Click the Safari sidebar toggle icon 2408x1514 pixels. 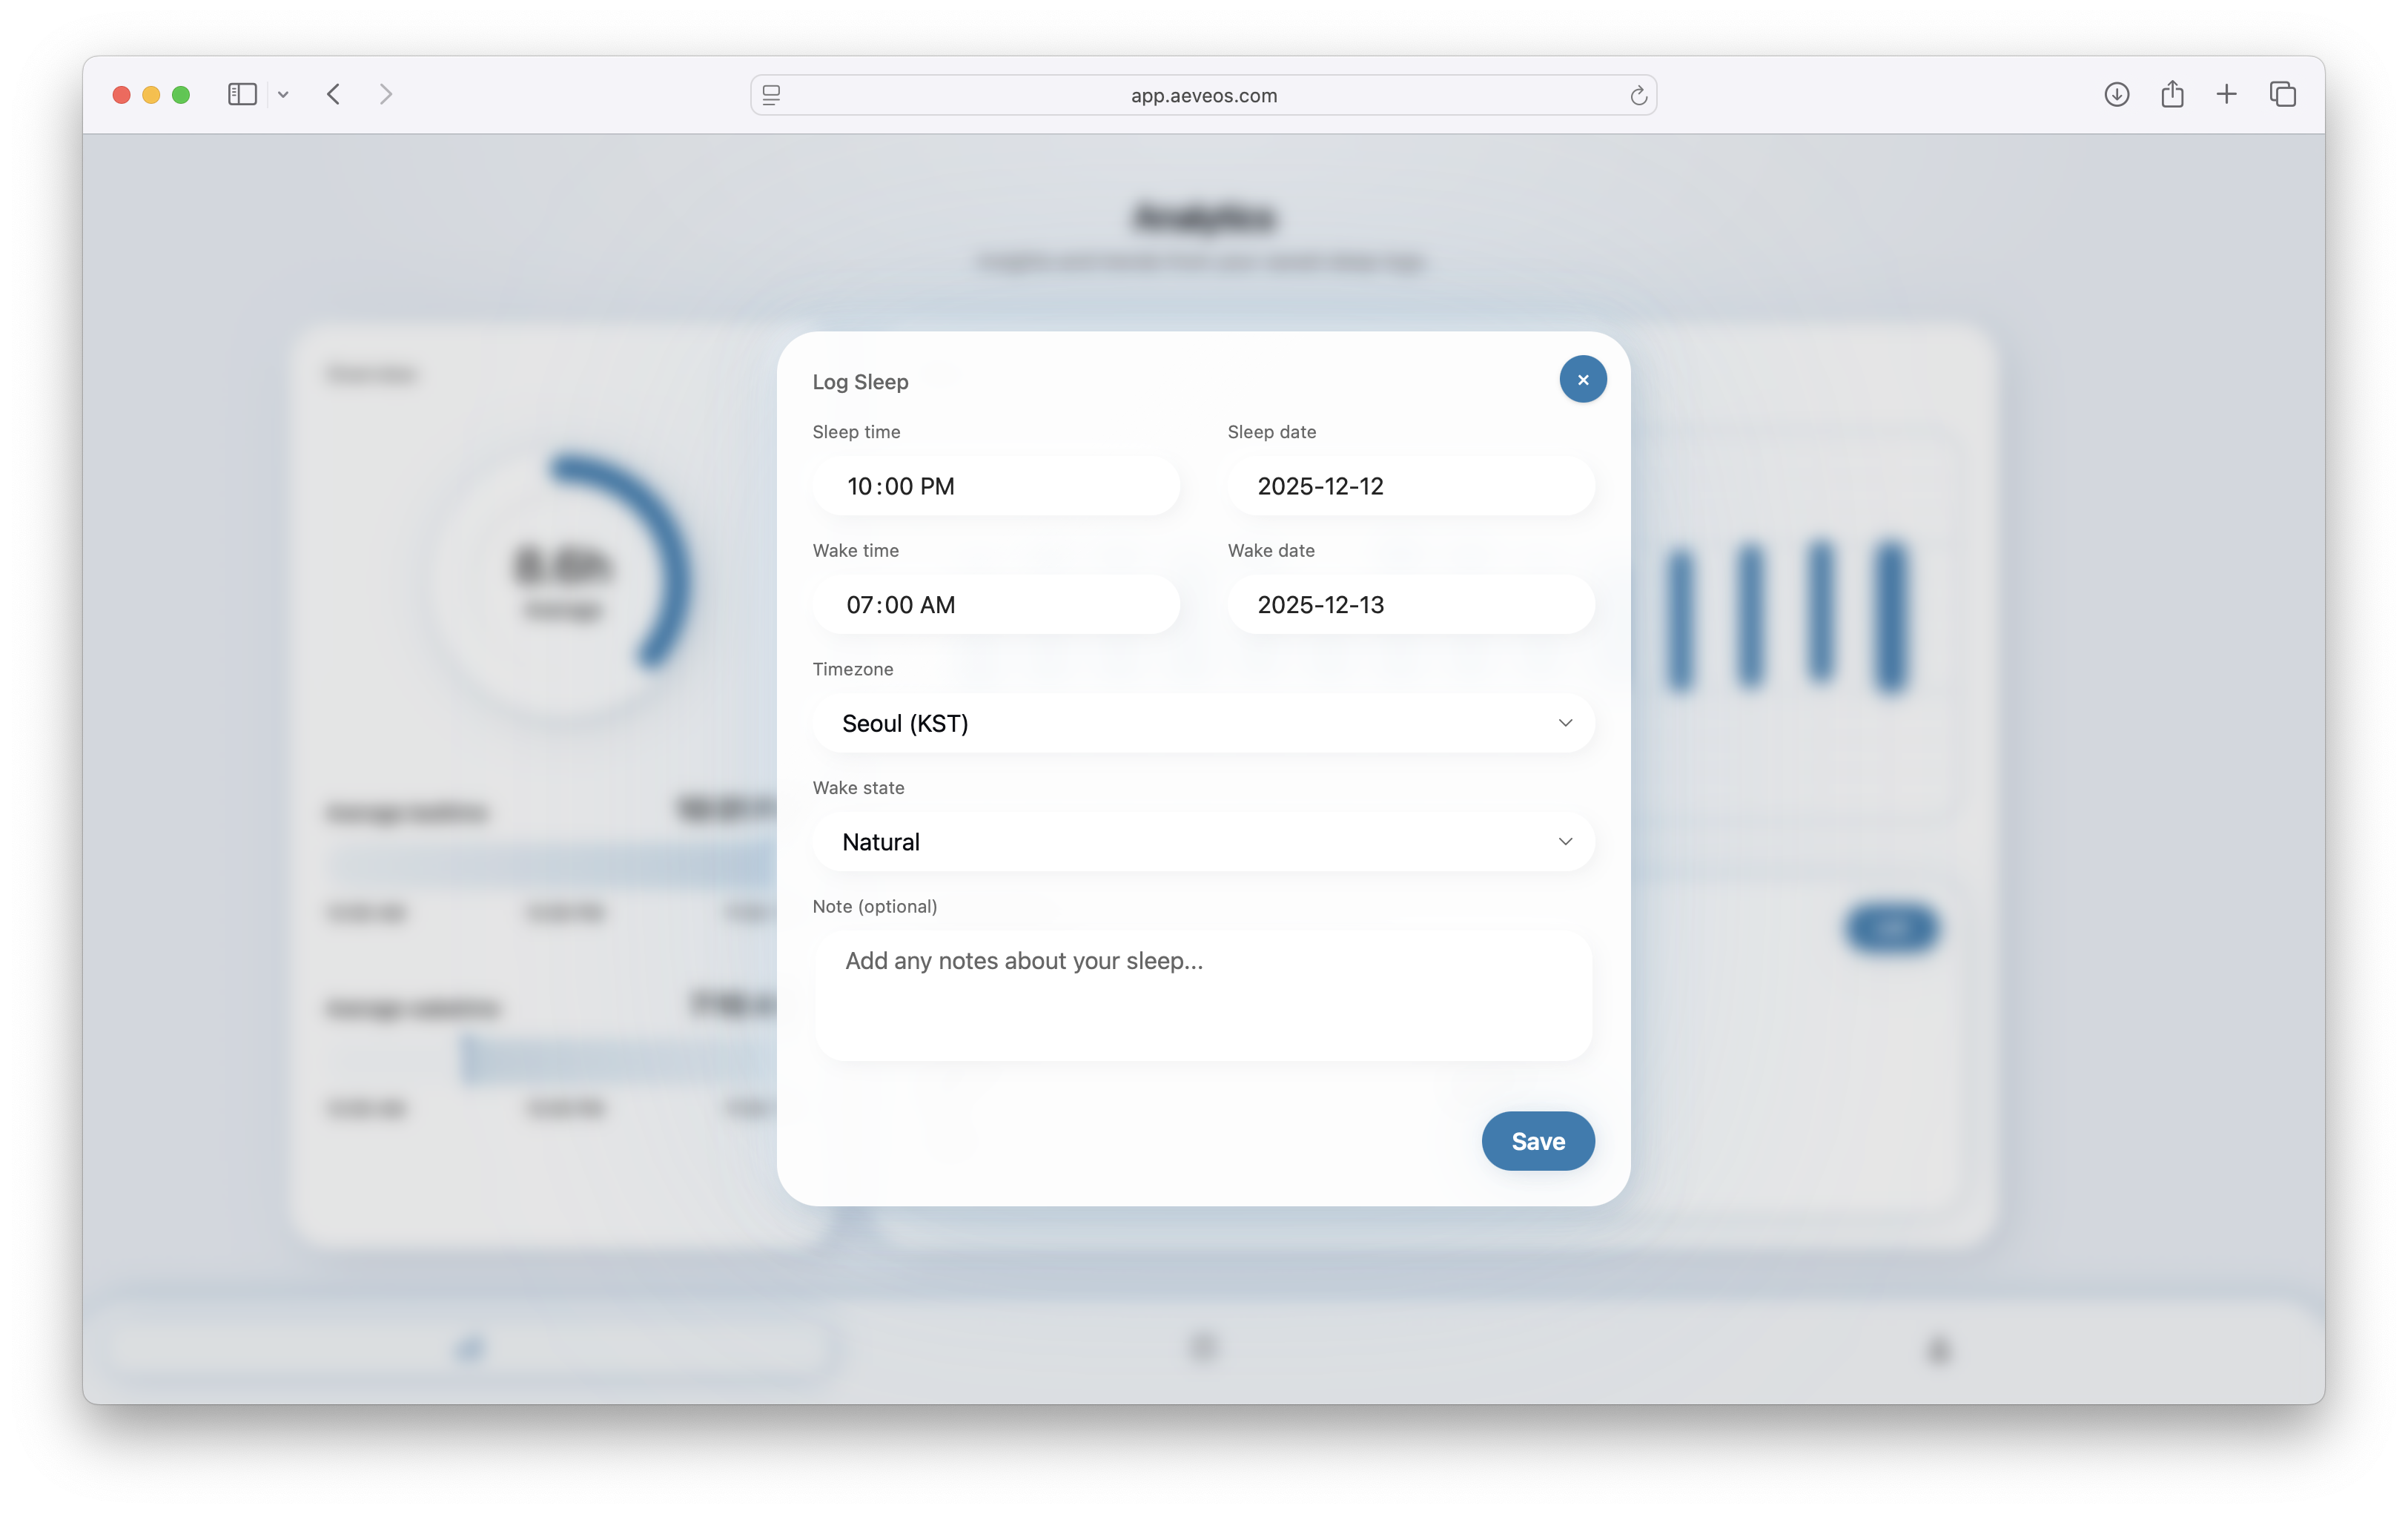(x=242, y=94)
